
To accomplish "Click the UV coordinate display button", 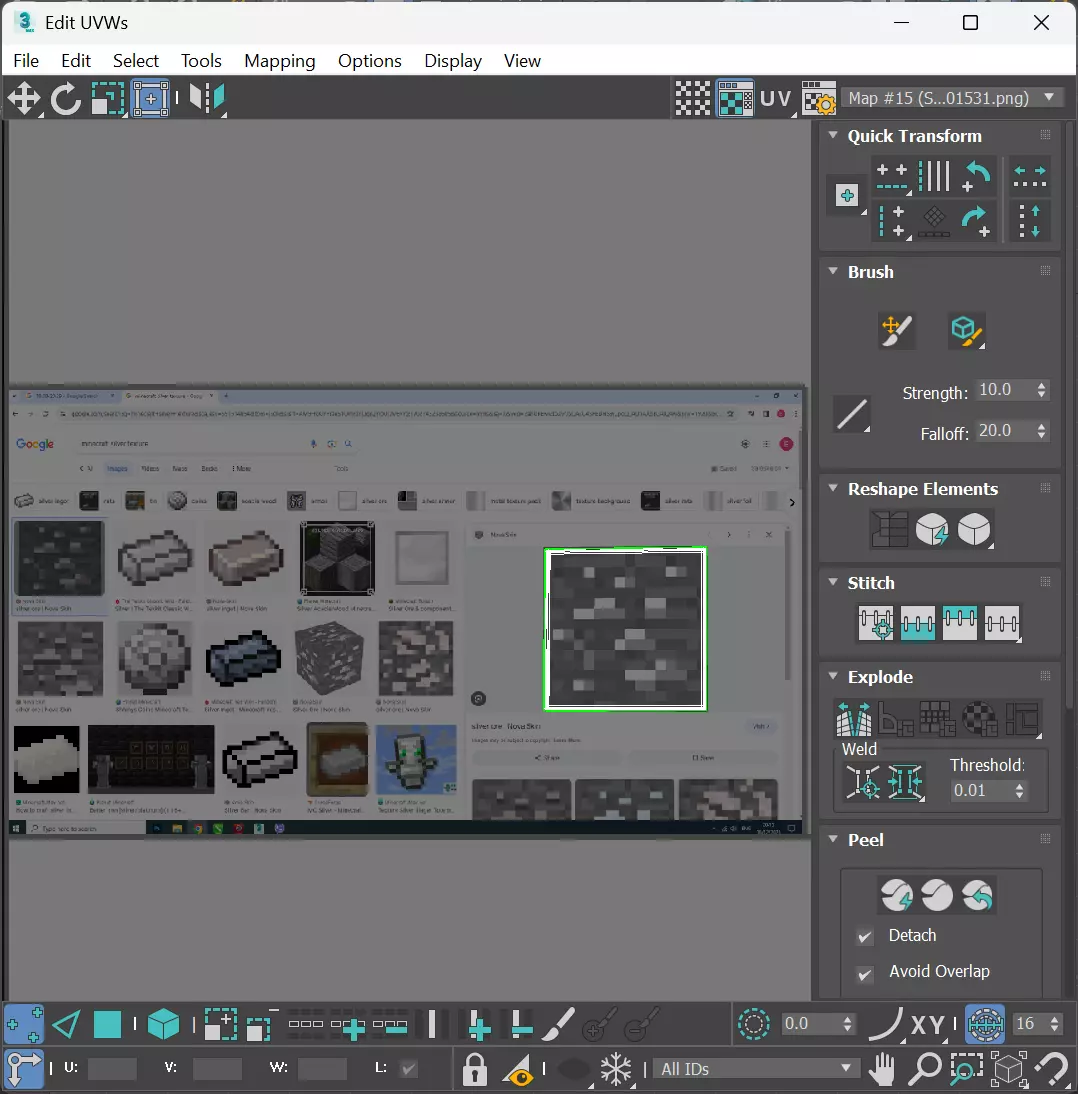I will click(x=775, y=98).
